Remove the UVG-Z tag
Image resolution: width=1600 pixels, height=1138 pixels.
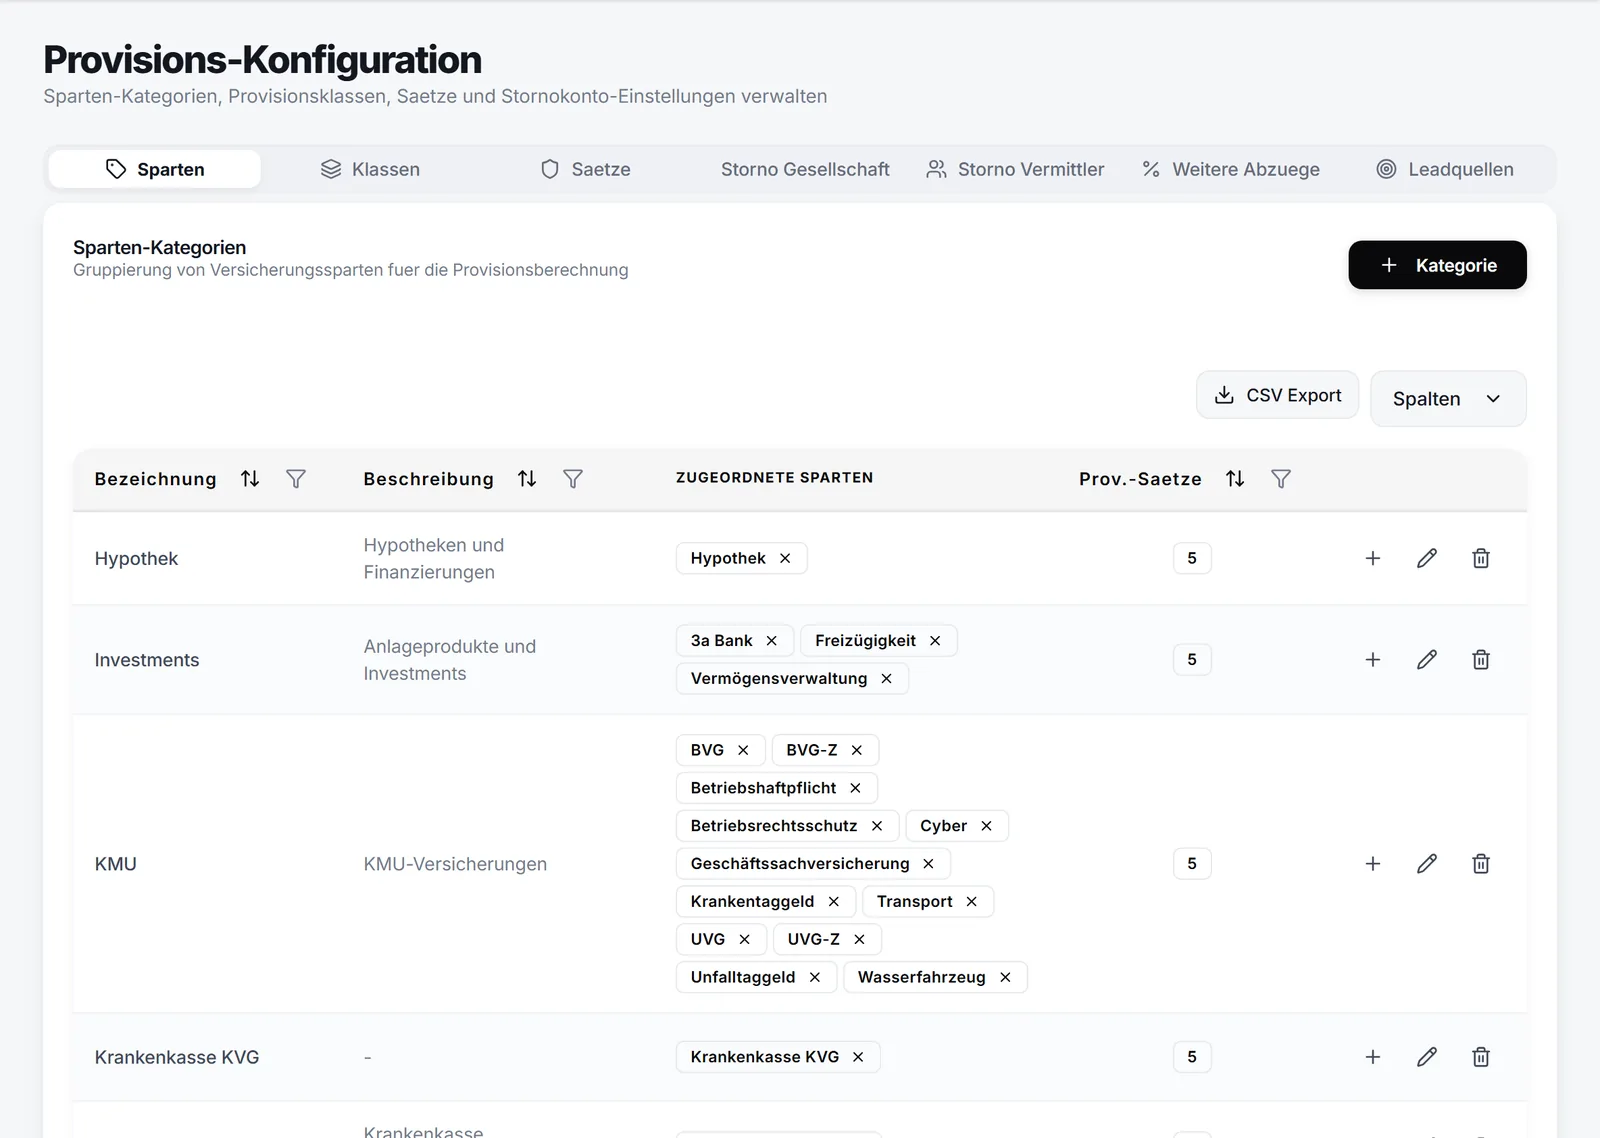[859, 939]
